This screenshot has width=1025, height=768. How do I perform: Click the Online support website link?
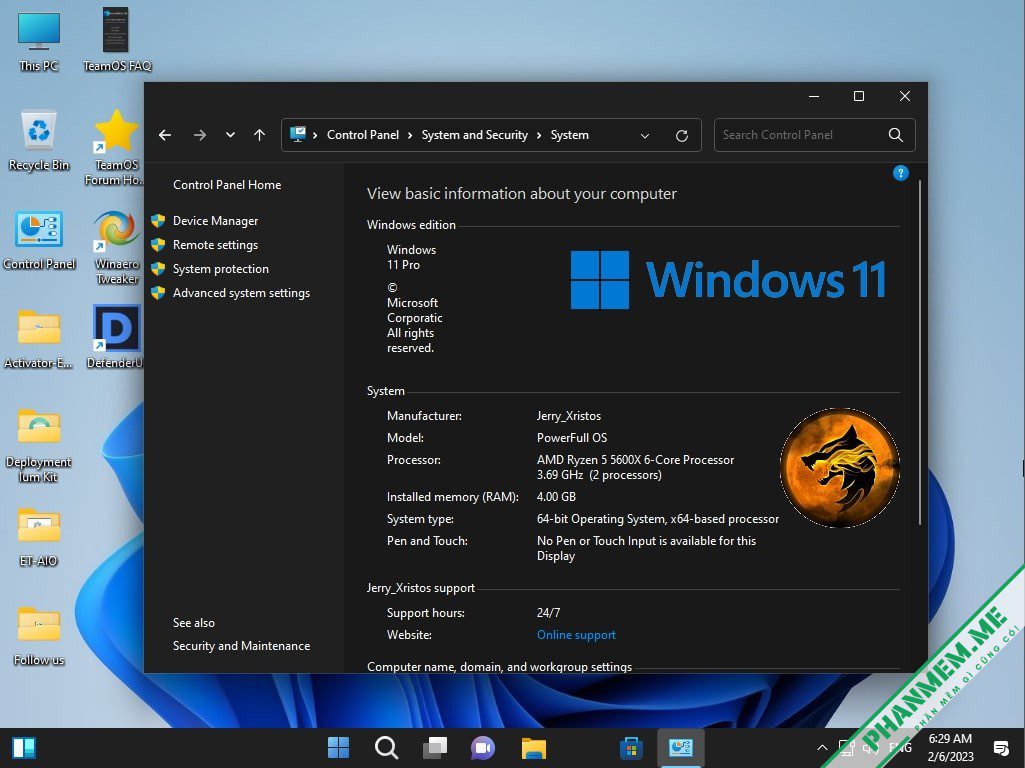[x=576, y=635]
